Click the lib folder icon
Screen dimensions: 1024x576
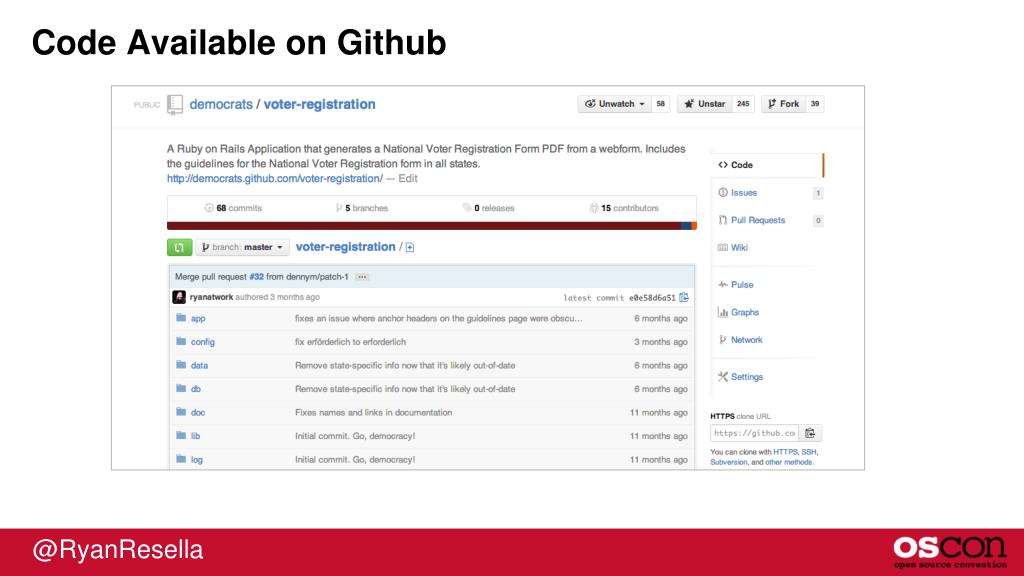181,436
